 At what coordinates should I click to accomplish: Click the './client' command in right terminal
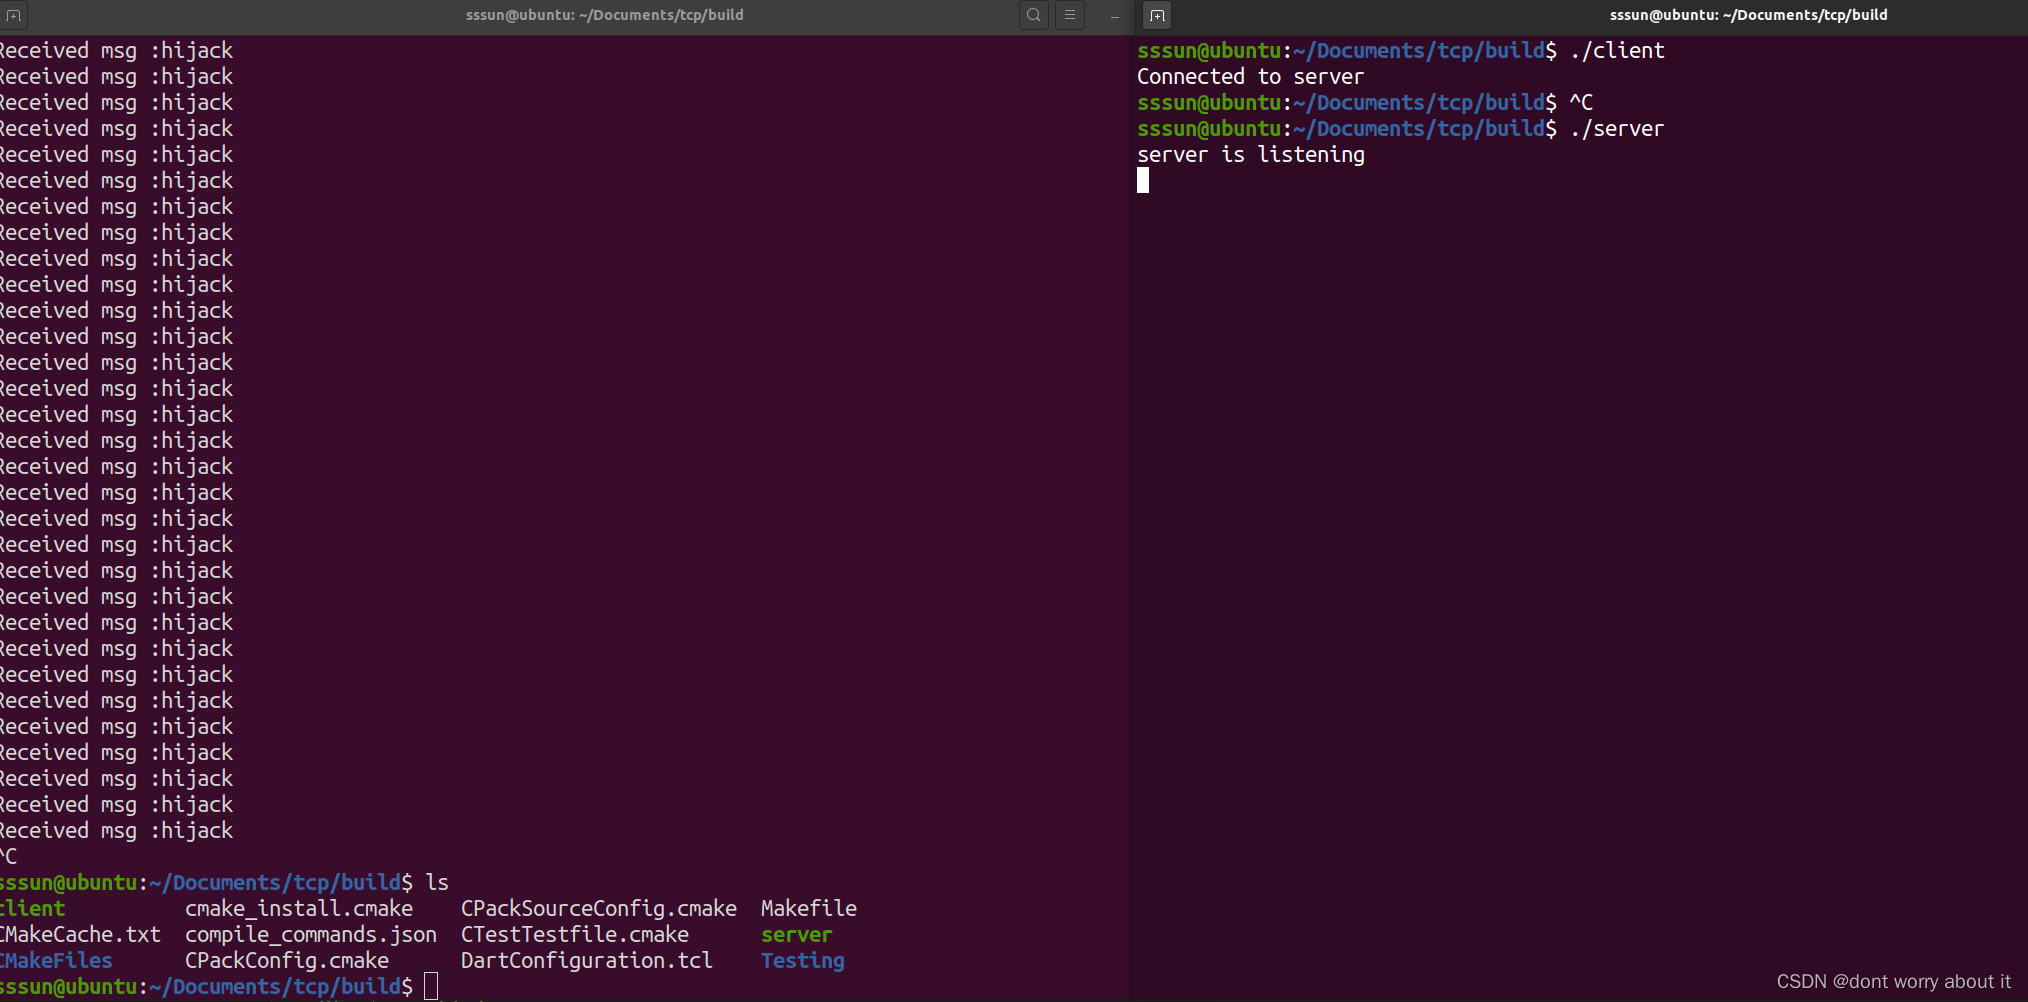pos(1617,50)
